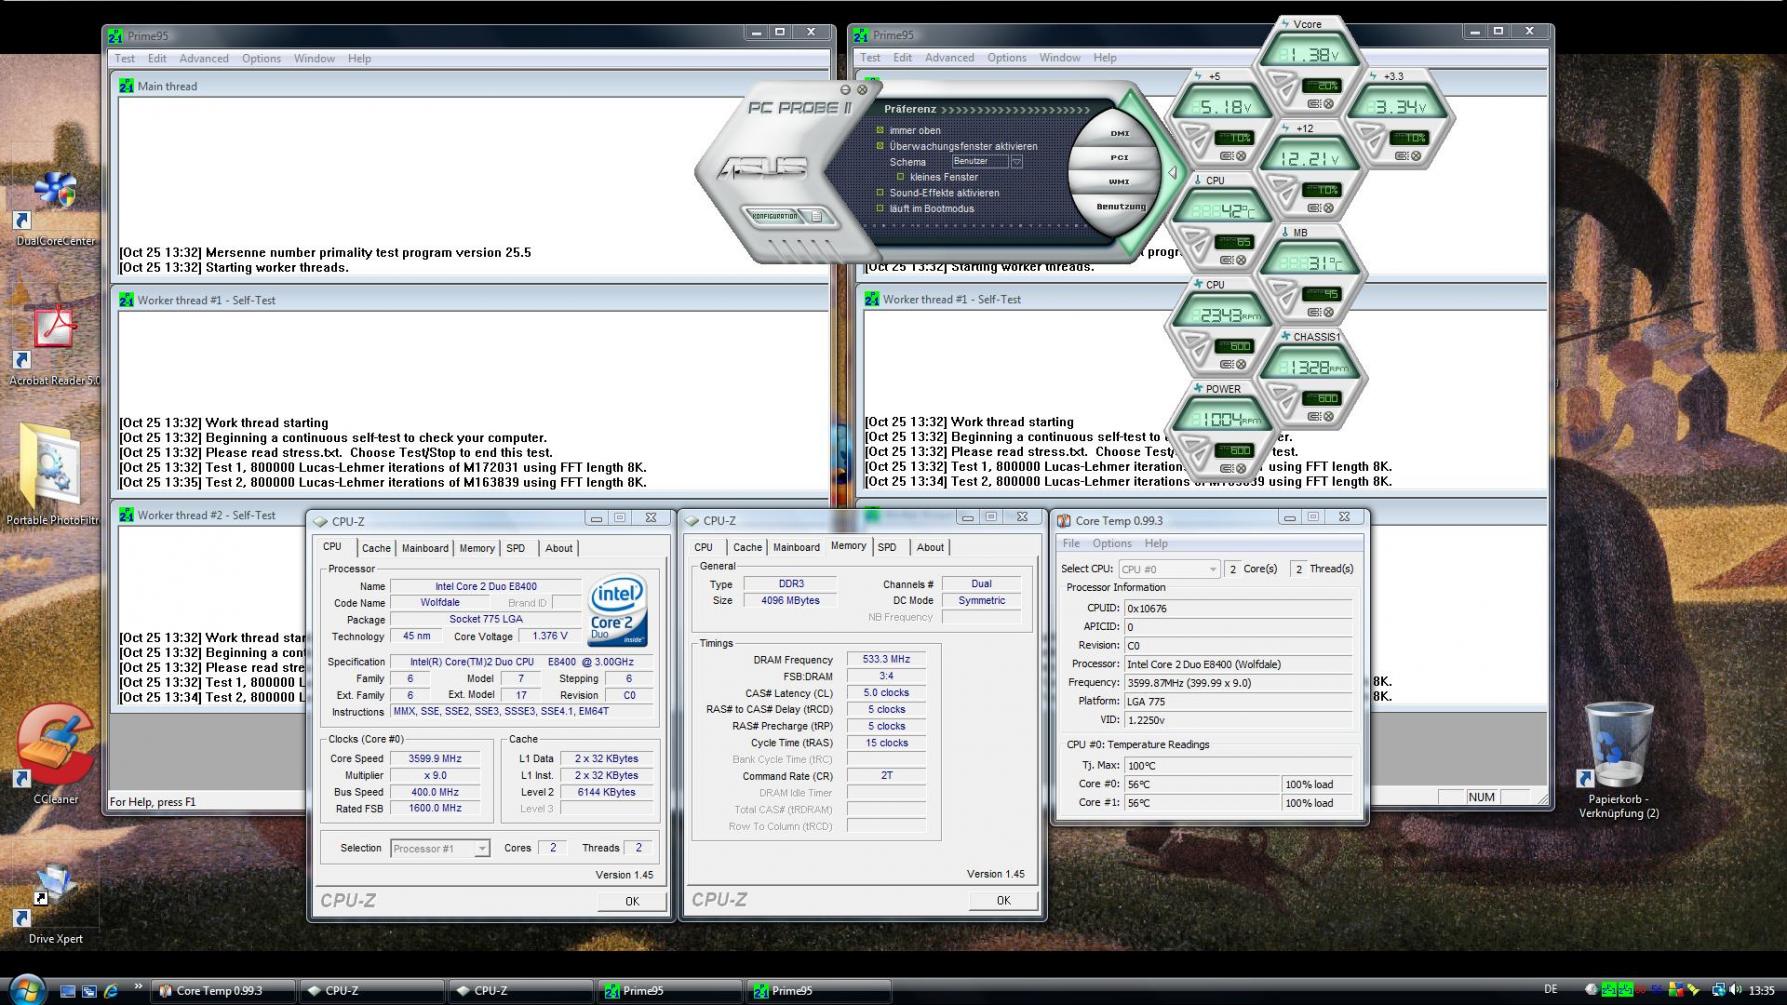Click the WMI button in PC Probe
Viewport: 1787px width, 1005px height.
point(1119,182)
